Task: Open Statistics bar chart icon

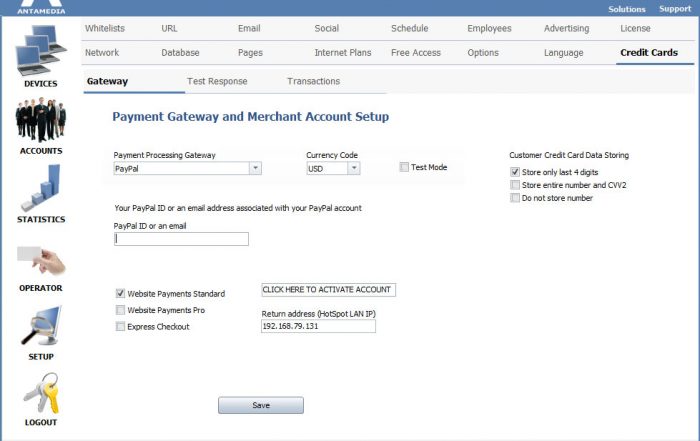Action: tap(41, 187)
